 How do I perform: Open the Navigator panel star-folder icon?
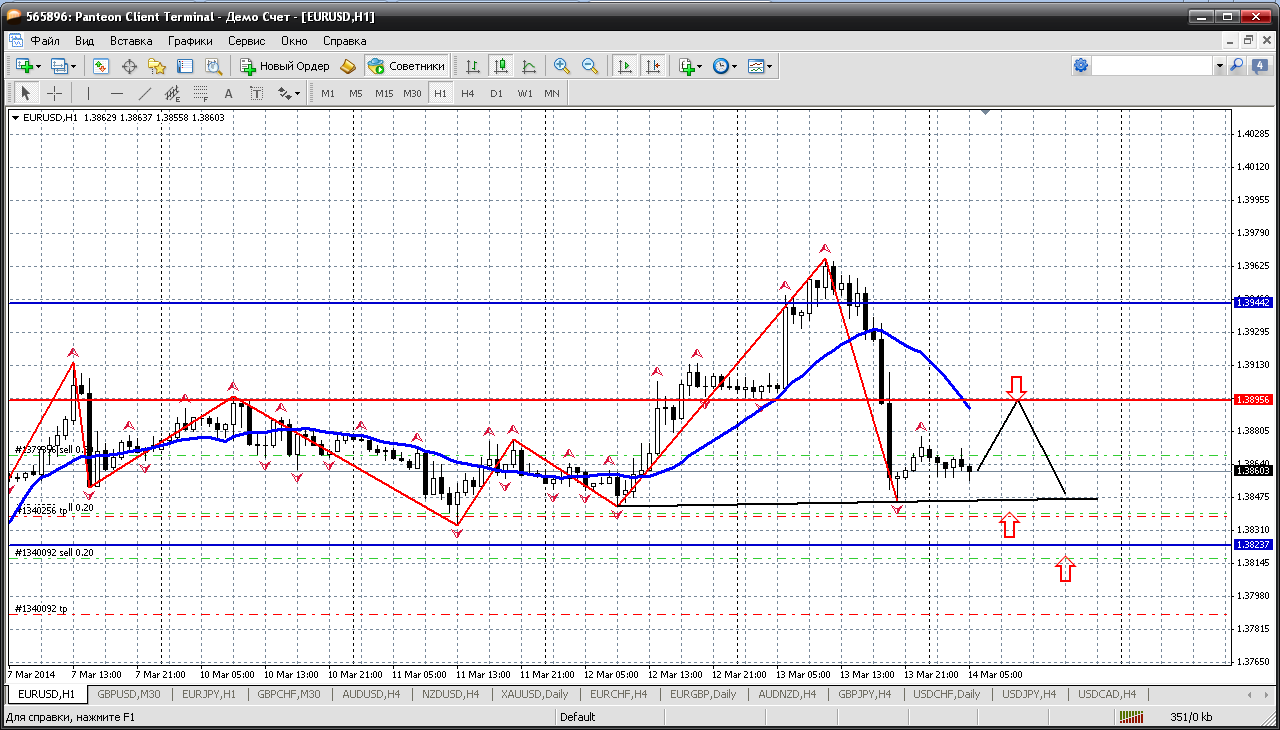coord(157,66)
